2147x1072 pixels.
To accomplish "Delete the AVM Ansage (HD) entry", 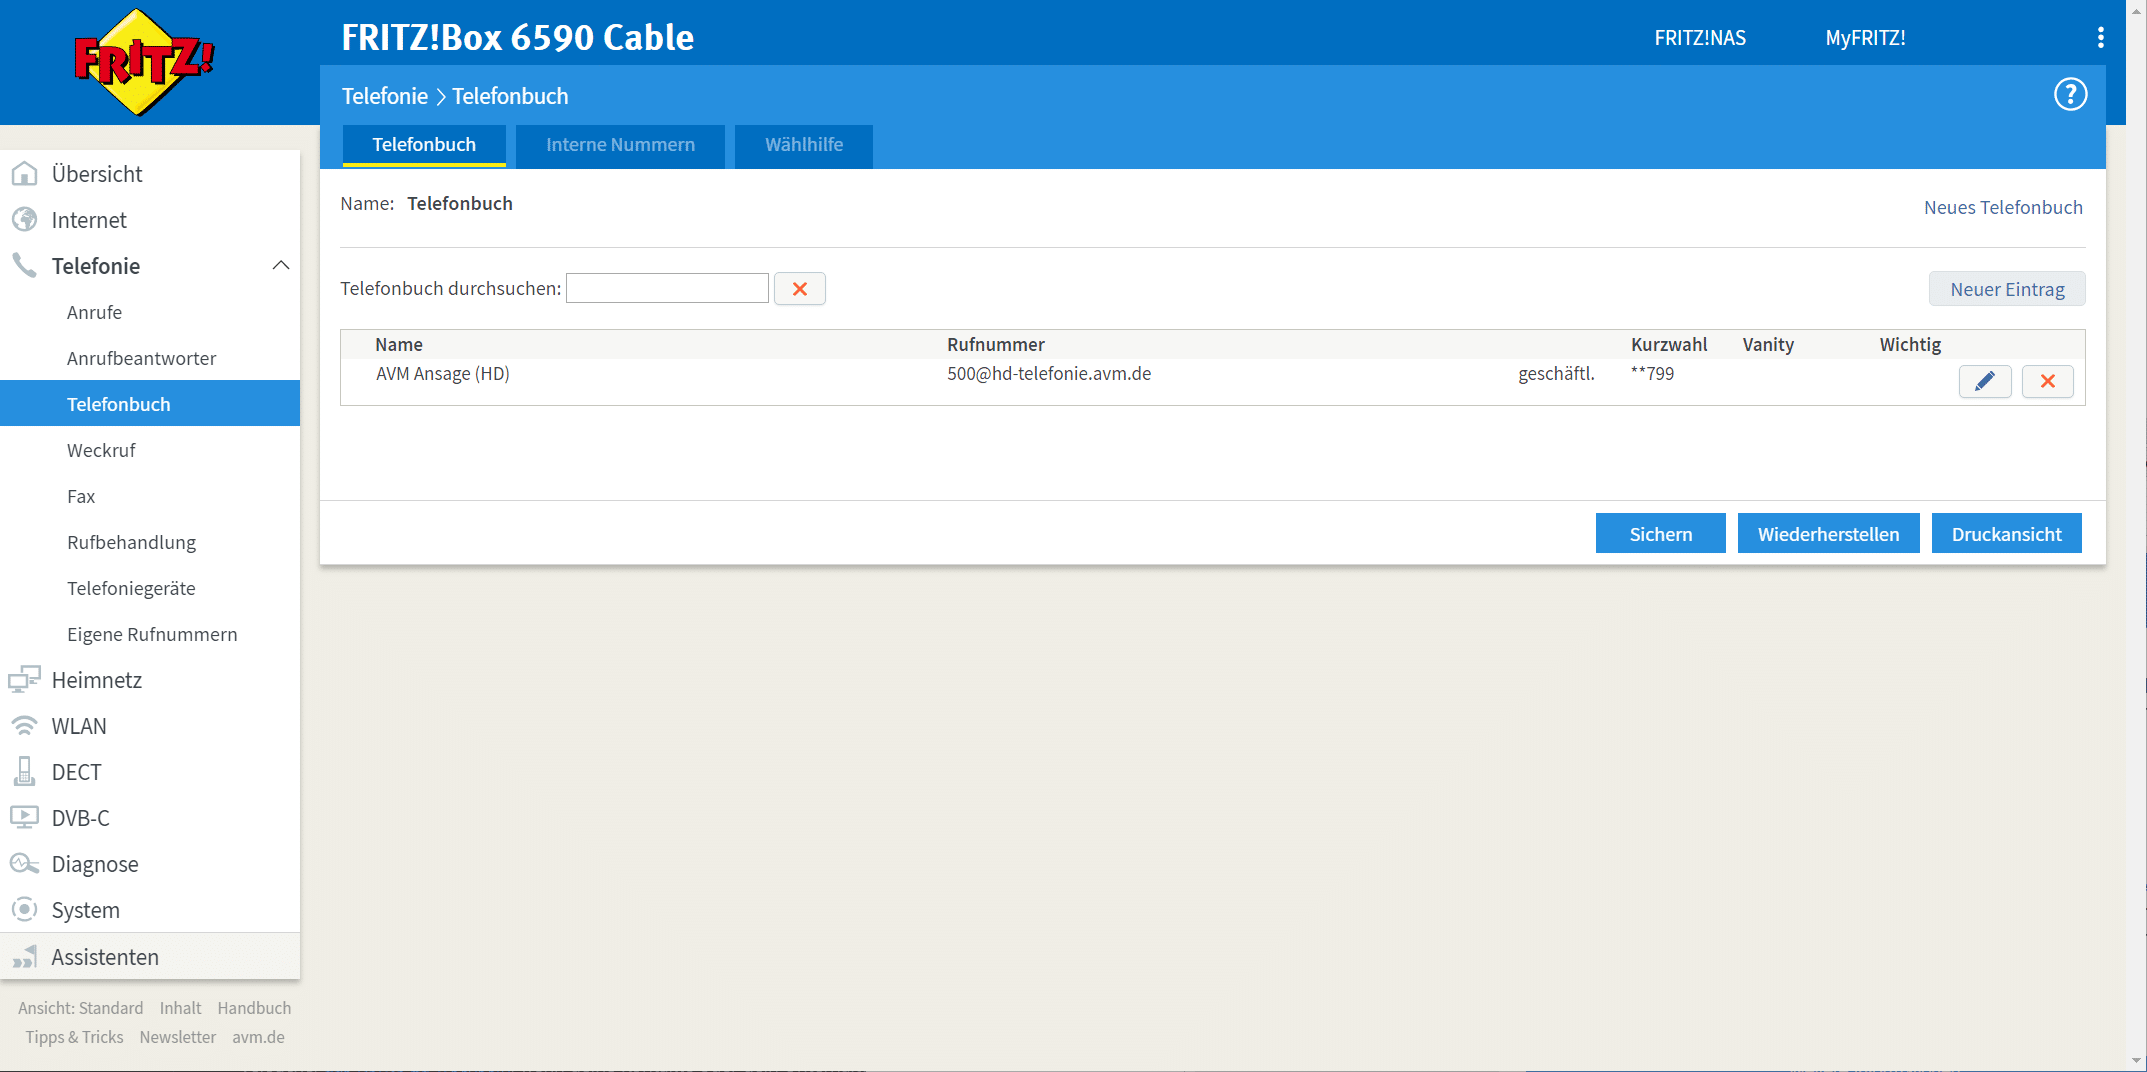I will pos(2047,381).
